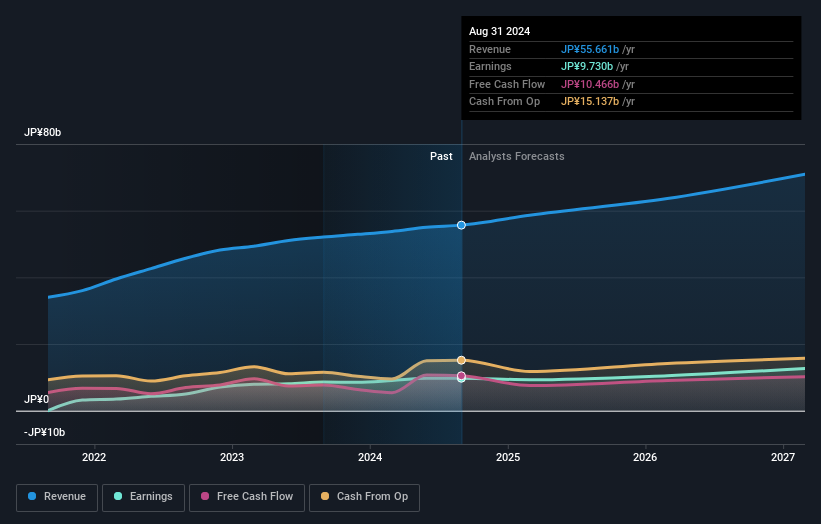Viewport: 821px width, 524px height.
Task: Select the 2026 x-axis label
Action: point(645,457)
